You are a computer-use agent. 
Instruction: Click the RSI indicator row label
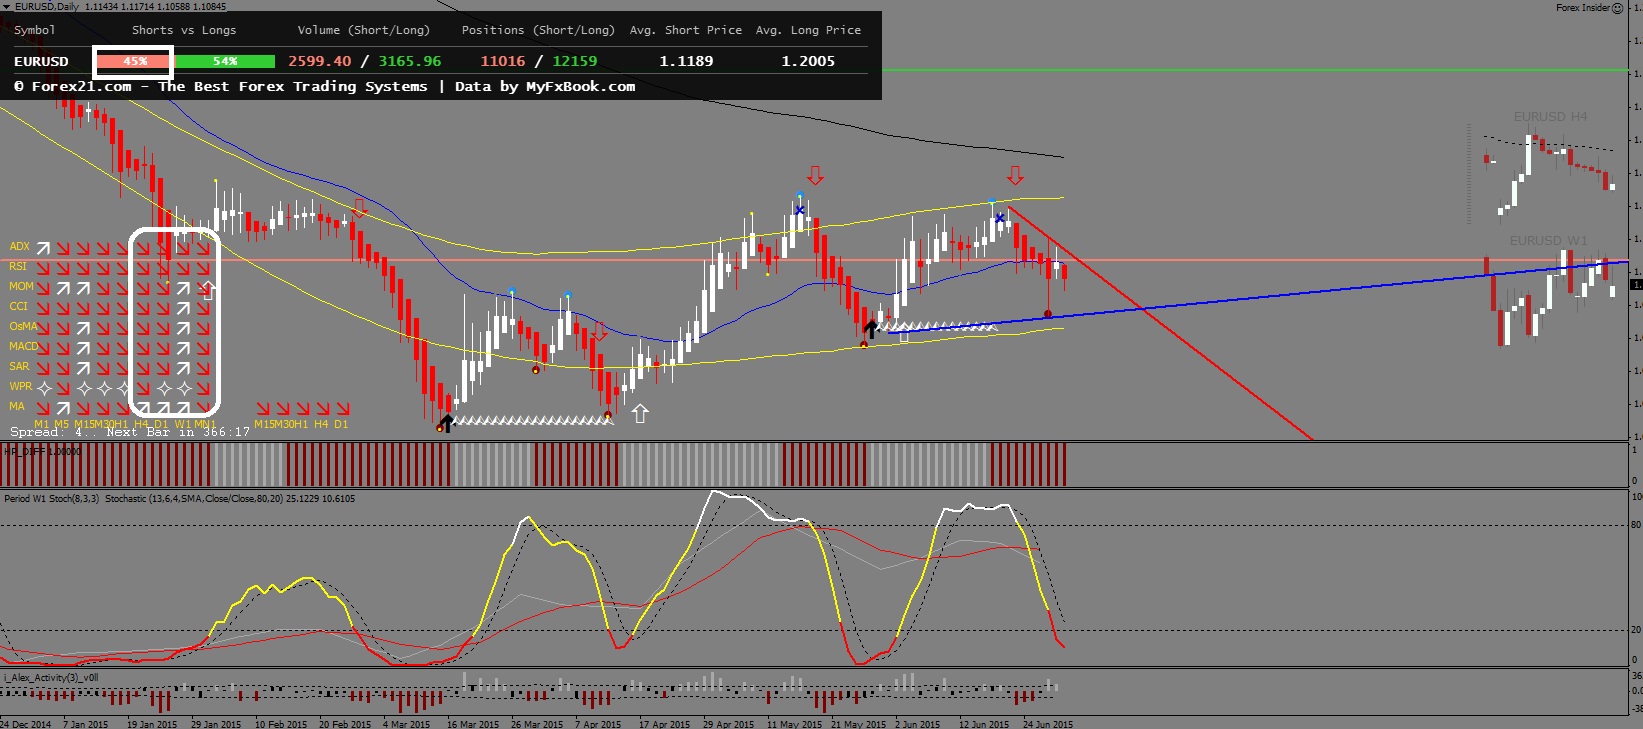pyautogui.click(x=18, y=266)
